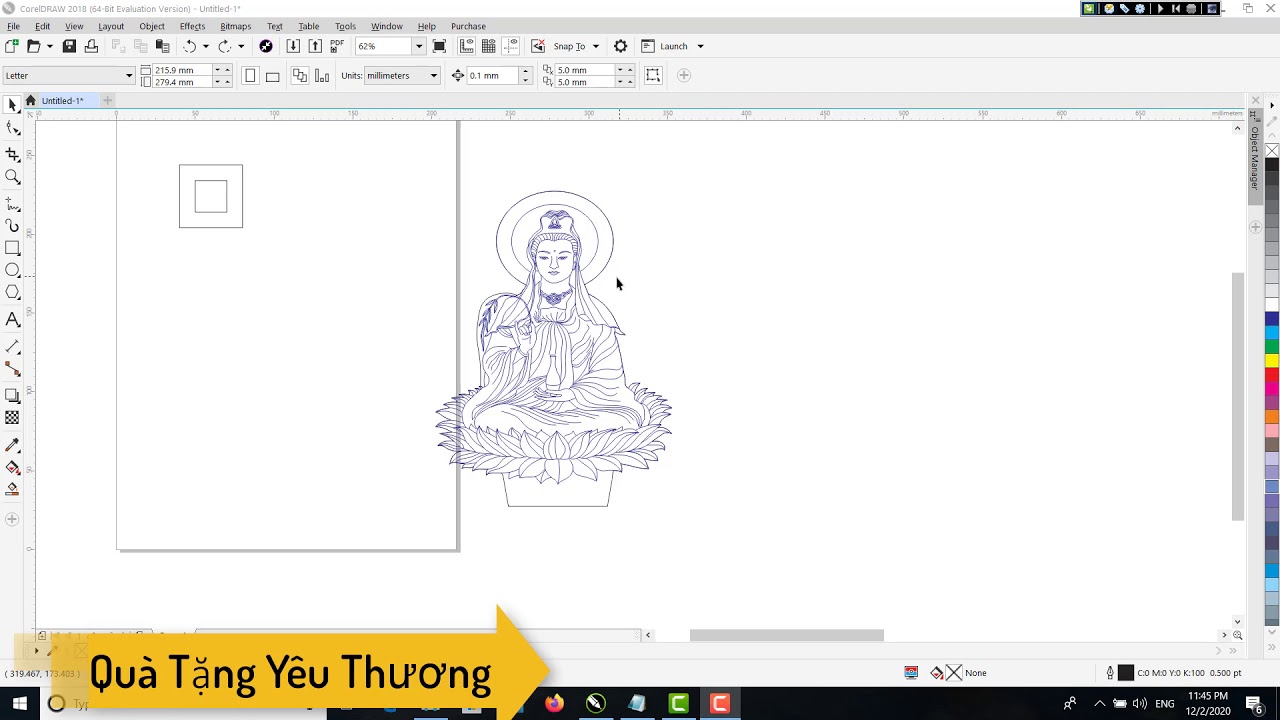
Task: Open the Units millimeters dropdown
Action: (433, 75)
